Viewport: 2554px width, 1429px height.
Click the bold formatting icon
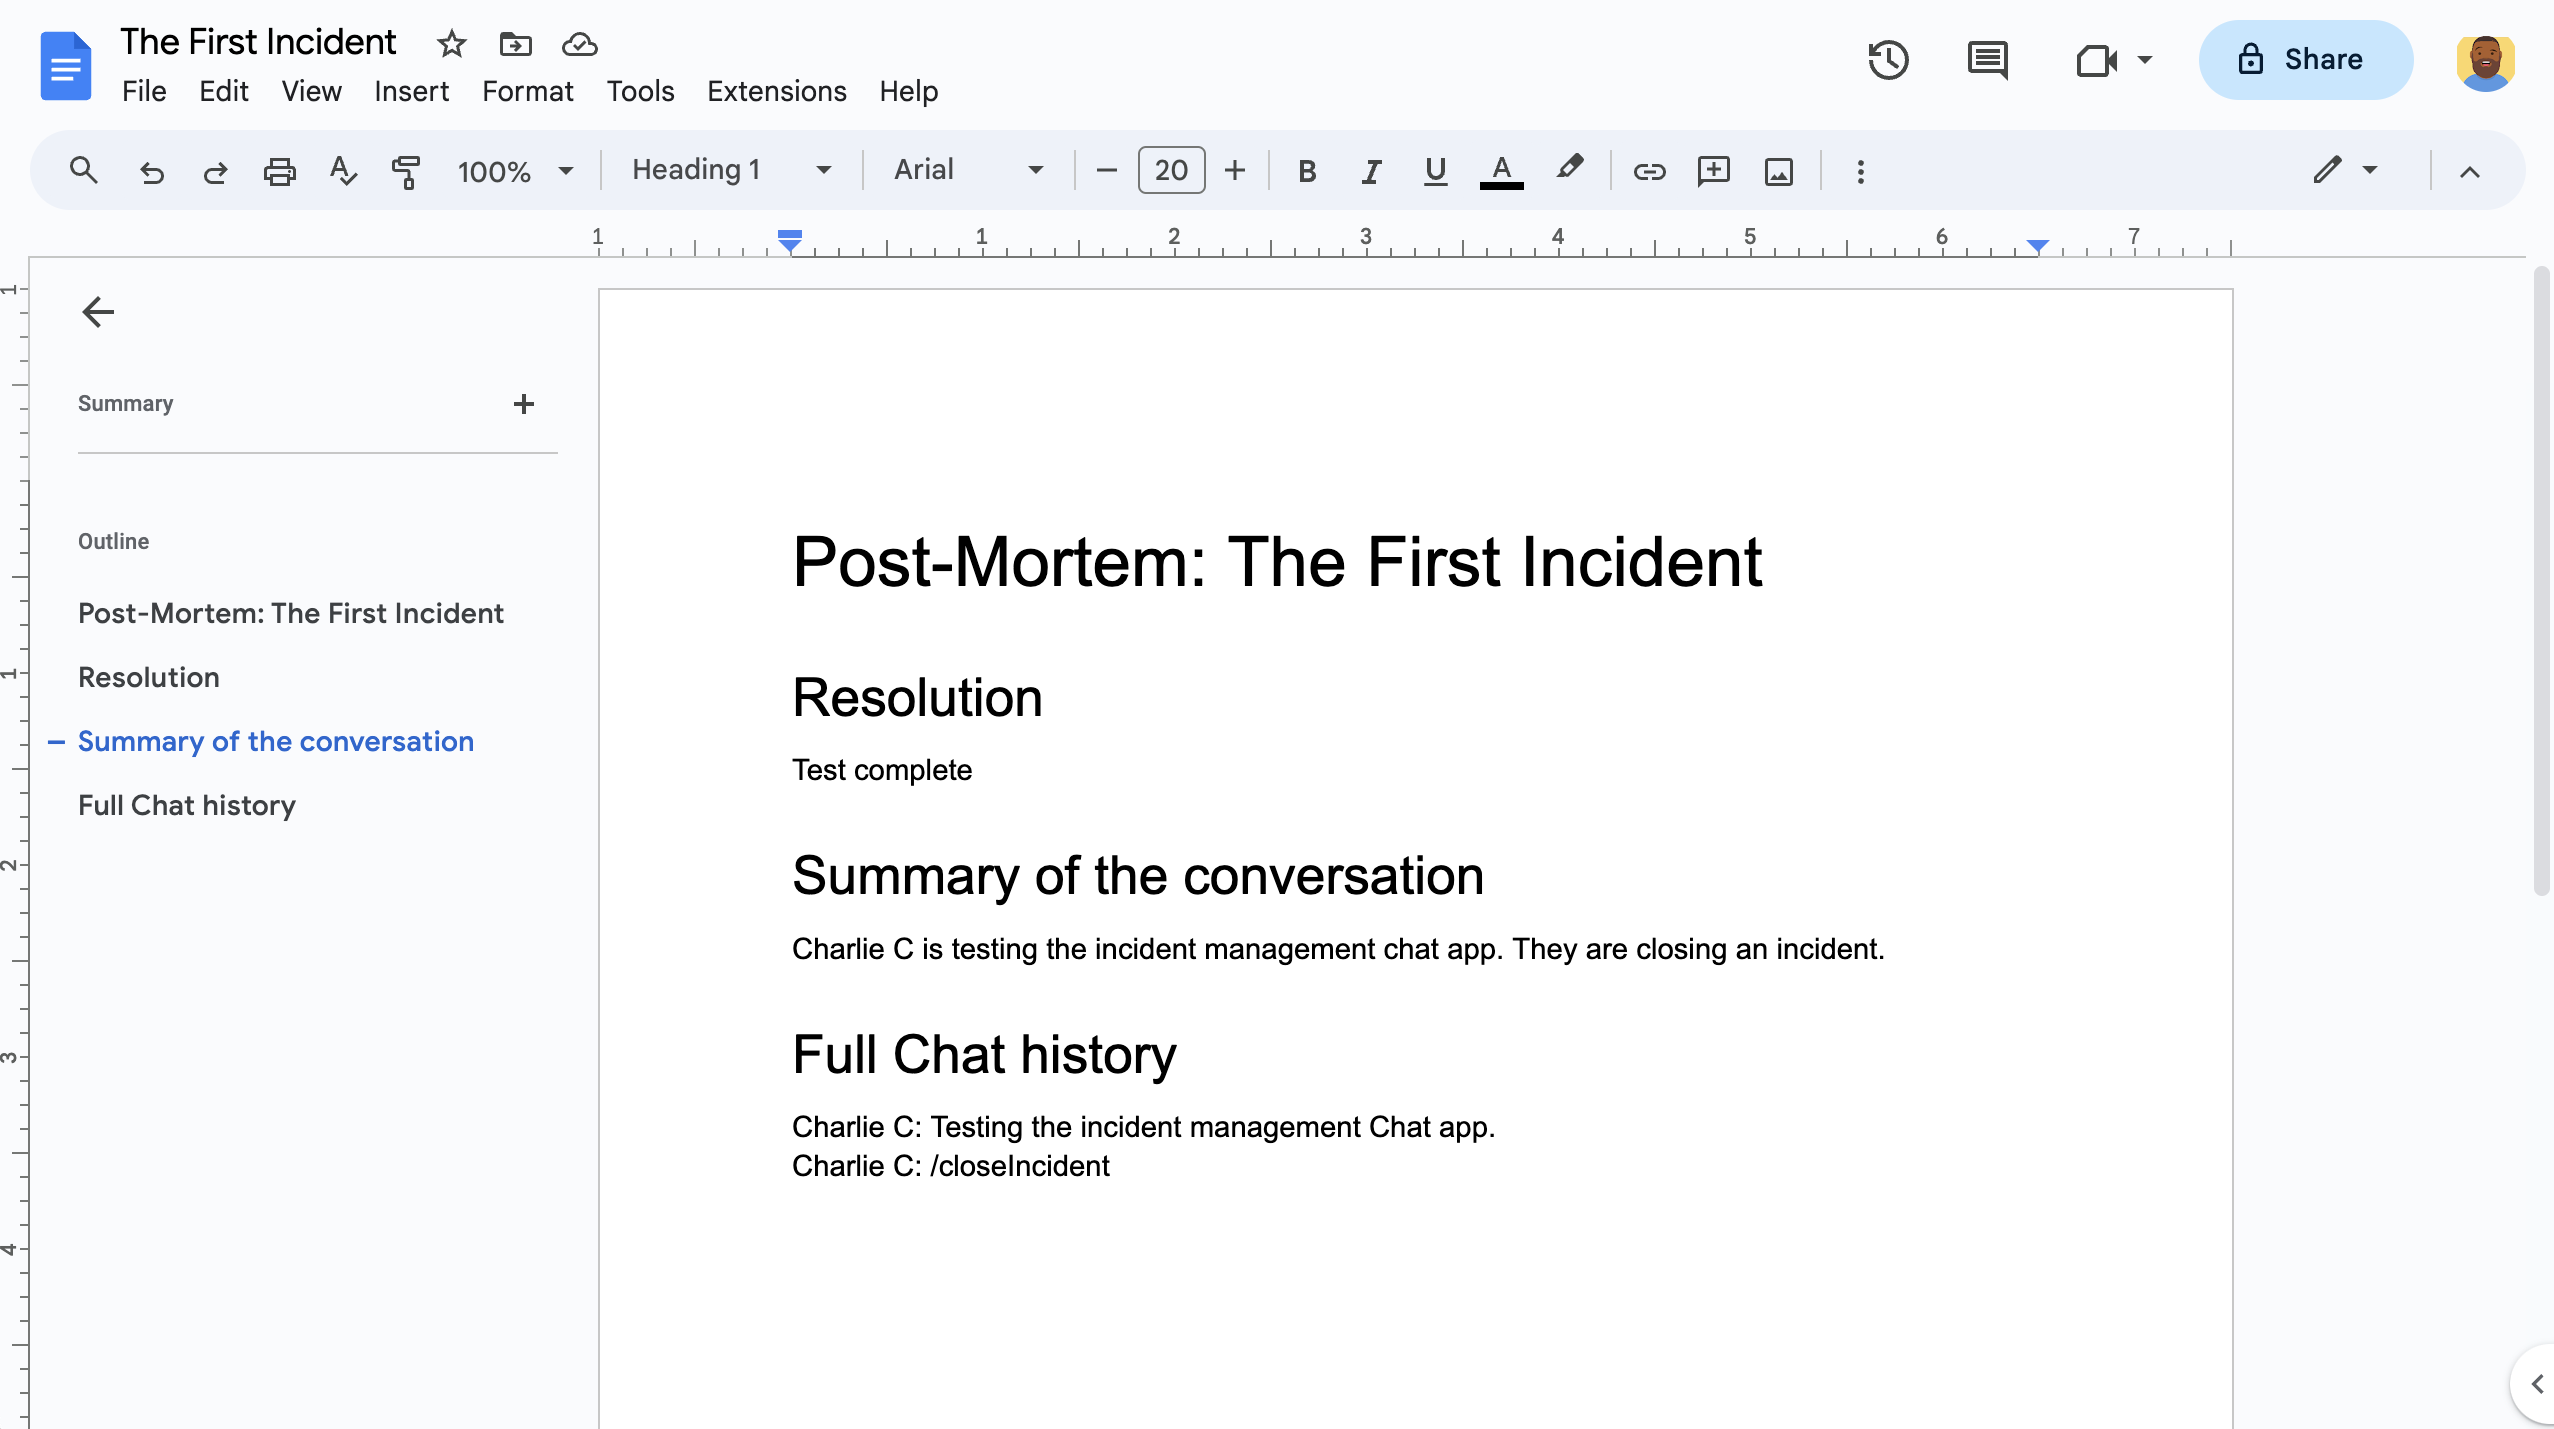click(1303, 170)
